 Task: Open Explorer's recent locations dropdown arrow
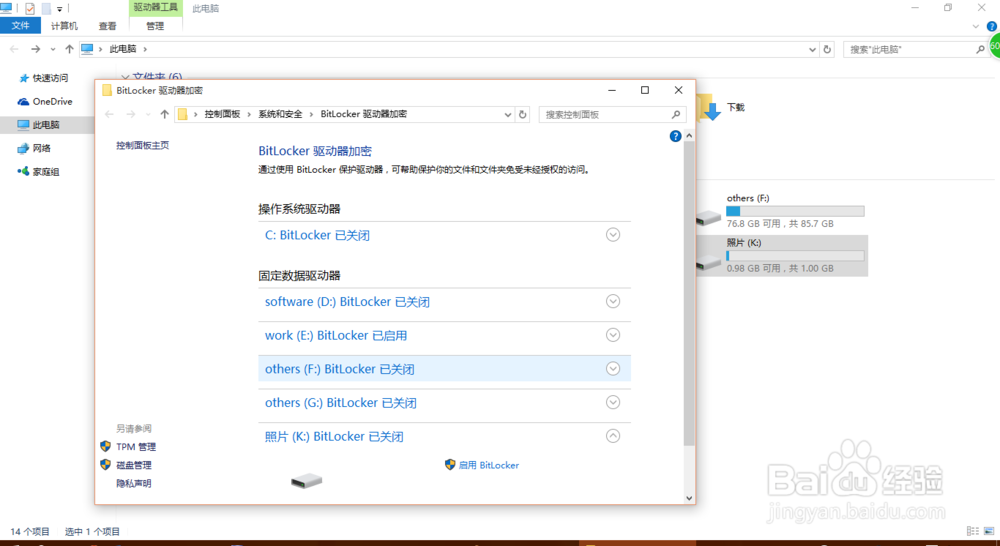click(x=53, y=49)
